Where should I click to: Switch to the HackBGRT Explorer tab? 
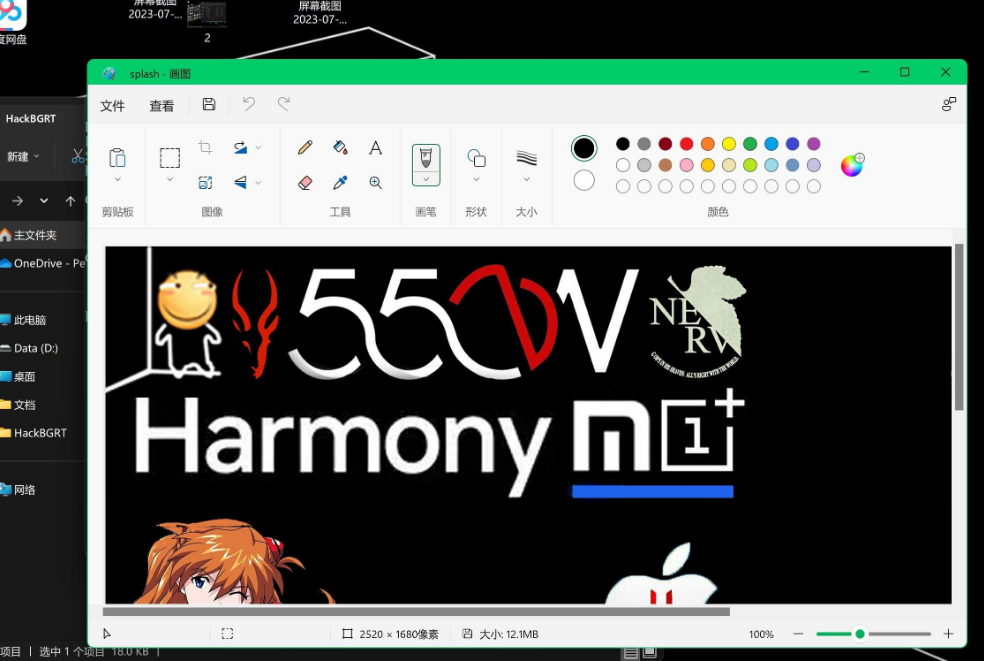tap(31, 119)
